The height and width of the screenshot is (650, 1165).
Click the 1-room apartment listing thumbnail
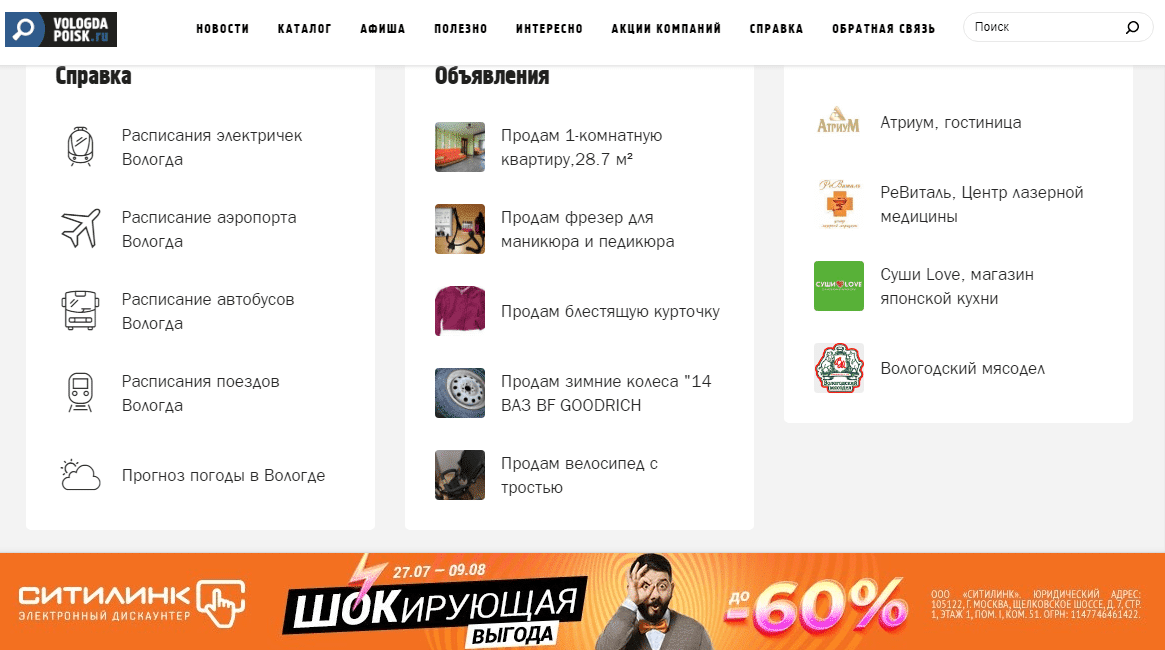coord(460,147)
